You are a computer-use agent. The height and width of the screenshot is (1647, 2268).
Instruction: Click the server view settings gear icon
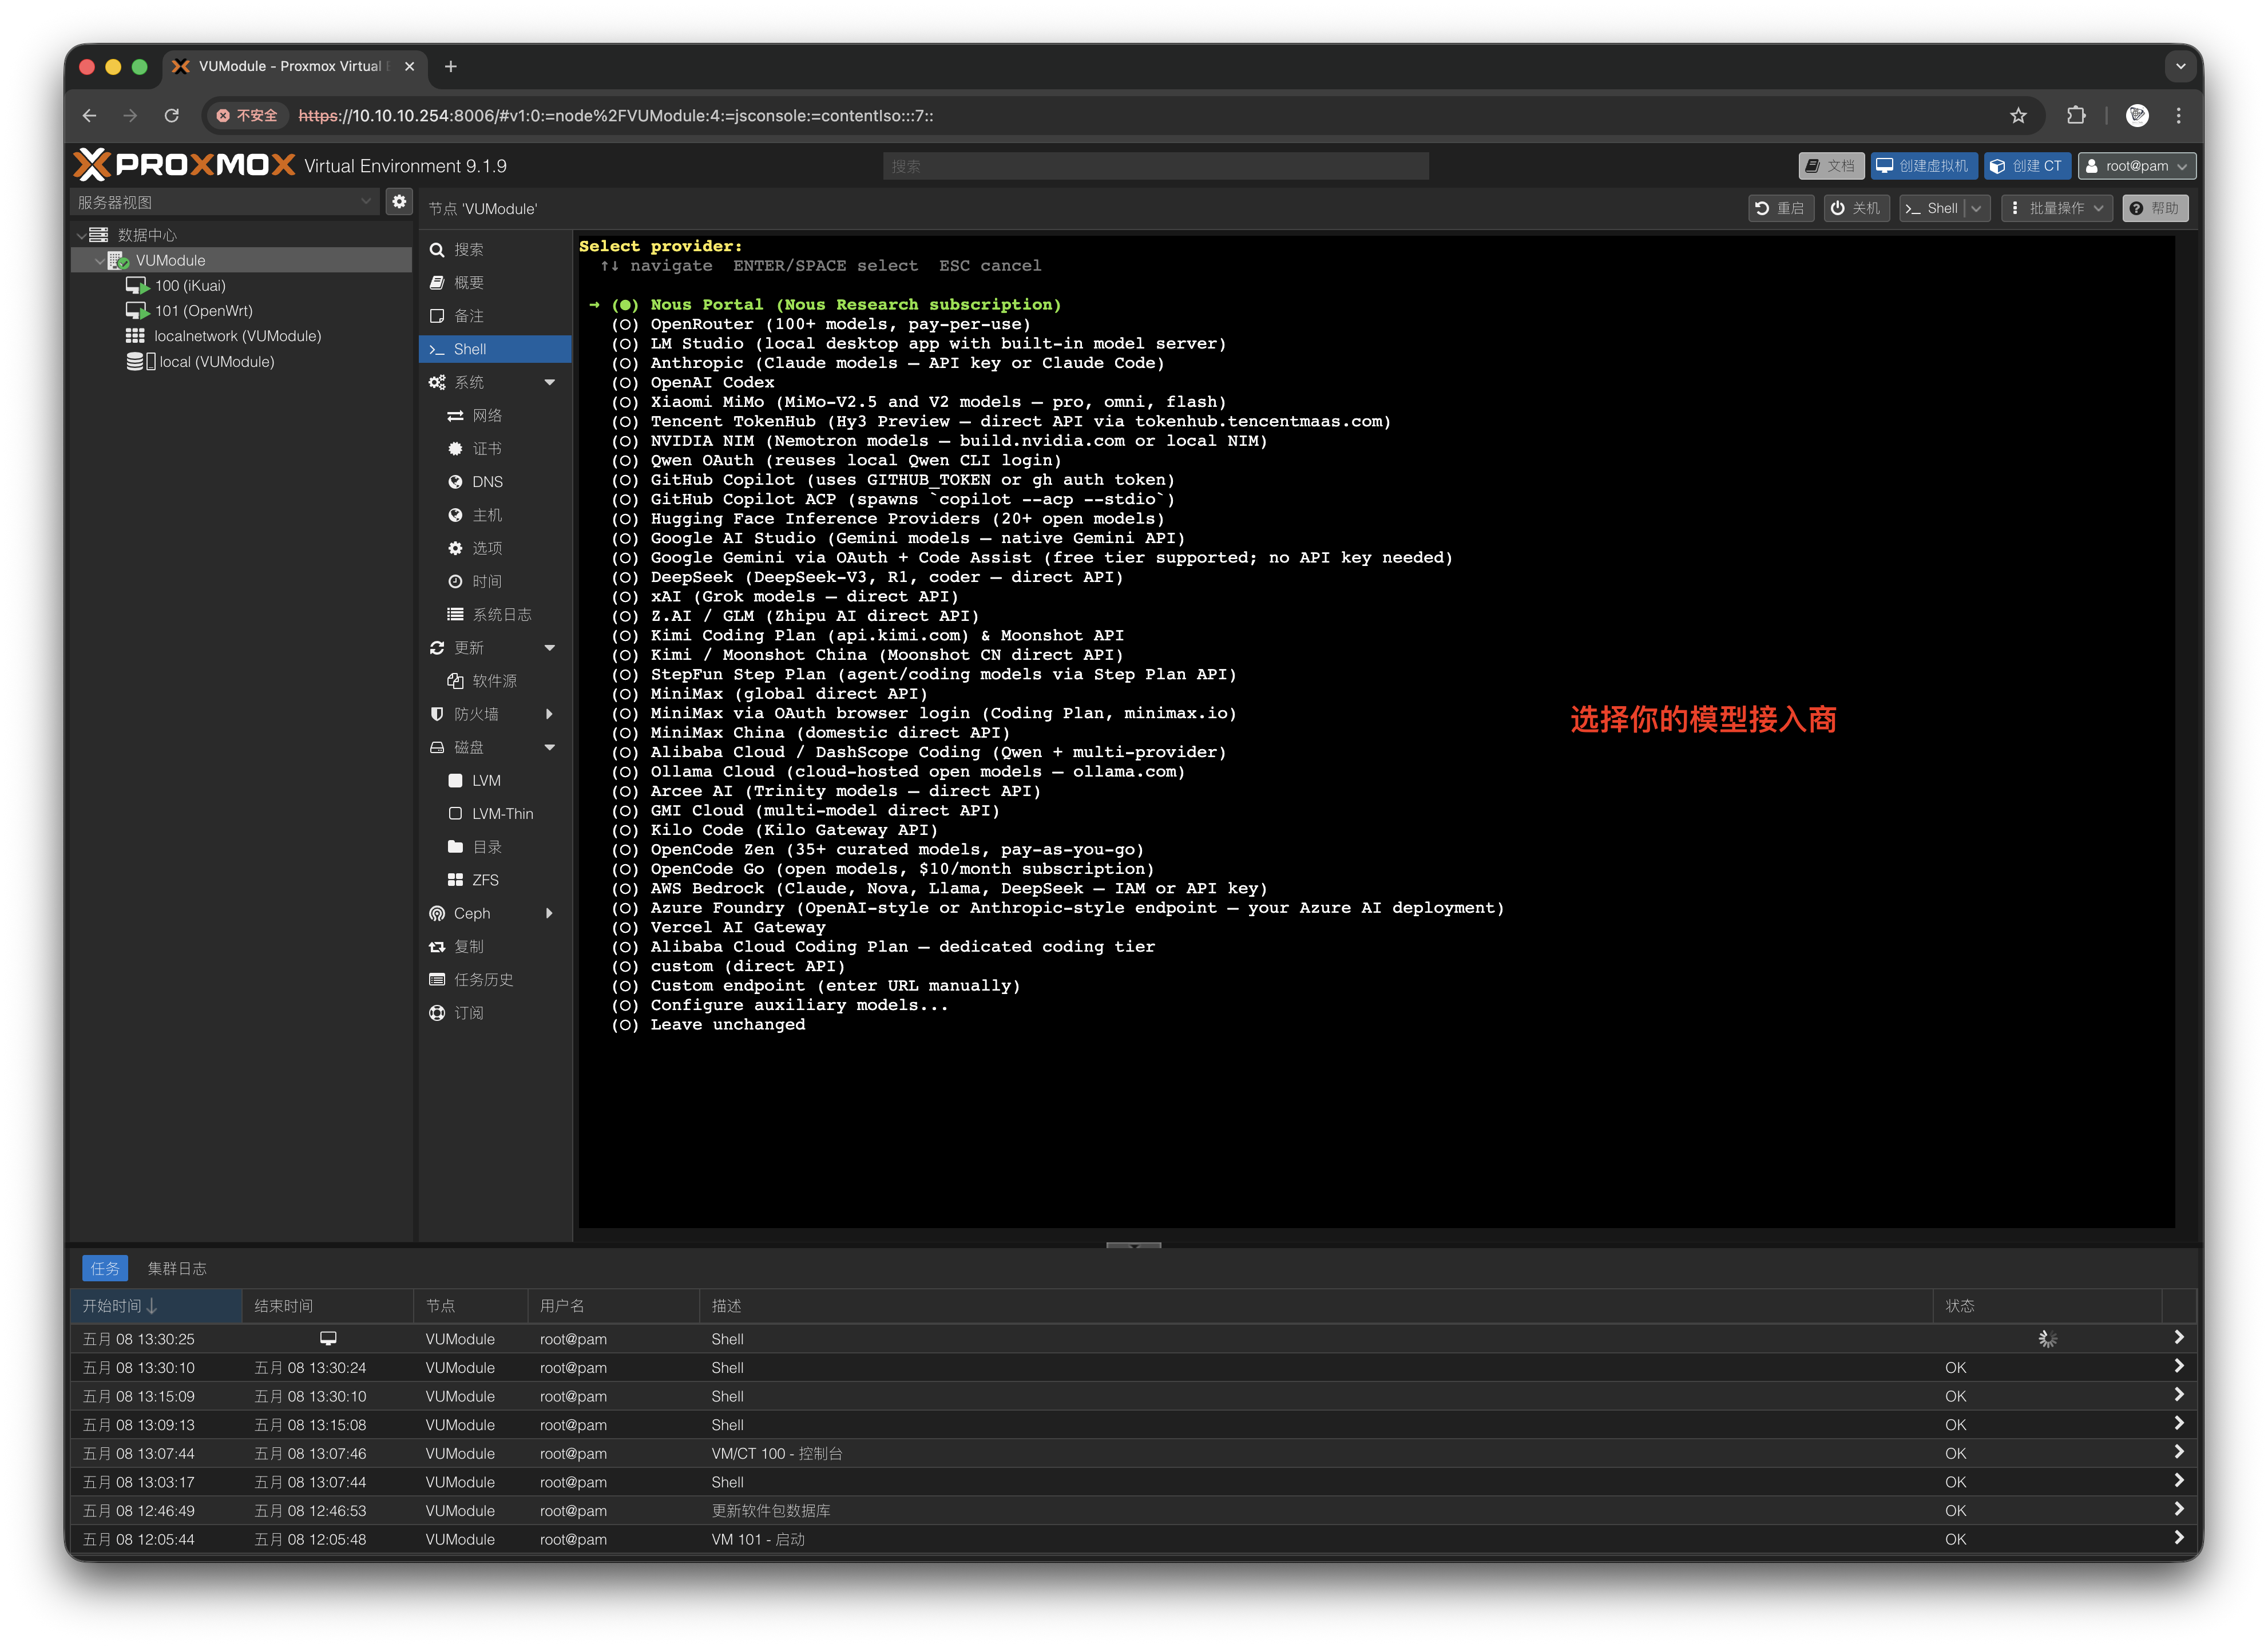[399, 202]
